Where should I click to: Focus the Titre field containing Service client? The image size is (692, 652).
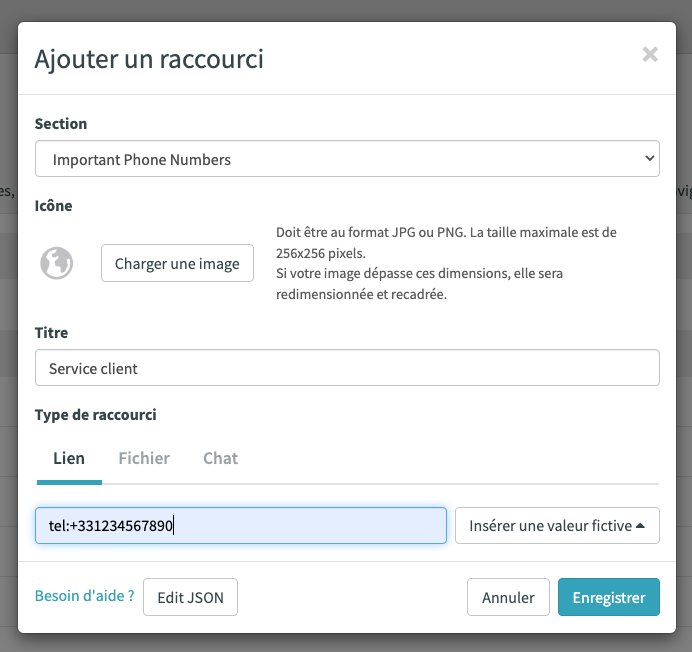click(347, 368)
